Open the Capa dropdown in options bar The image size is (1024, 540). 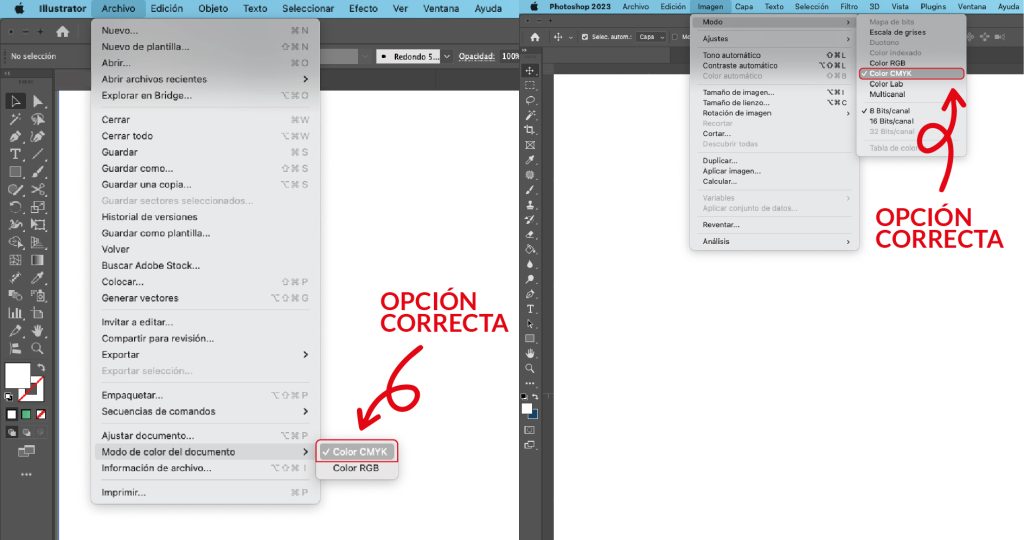point(653,37)
